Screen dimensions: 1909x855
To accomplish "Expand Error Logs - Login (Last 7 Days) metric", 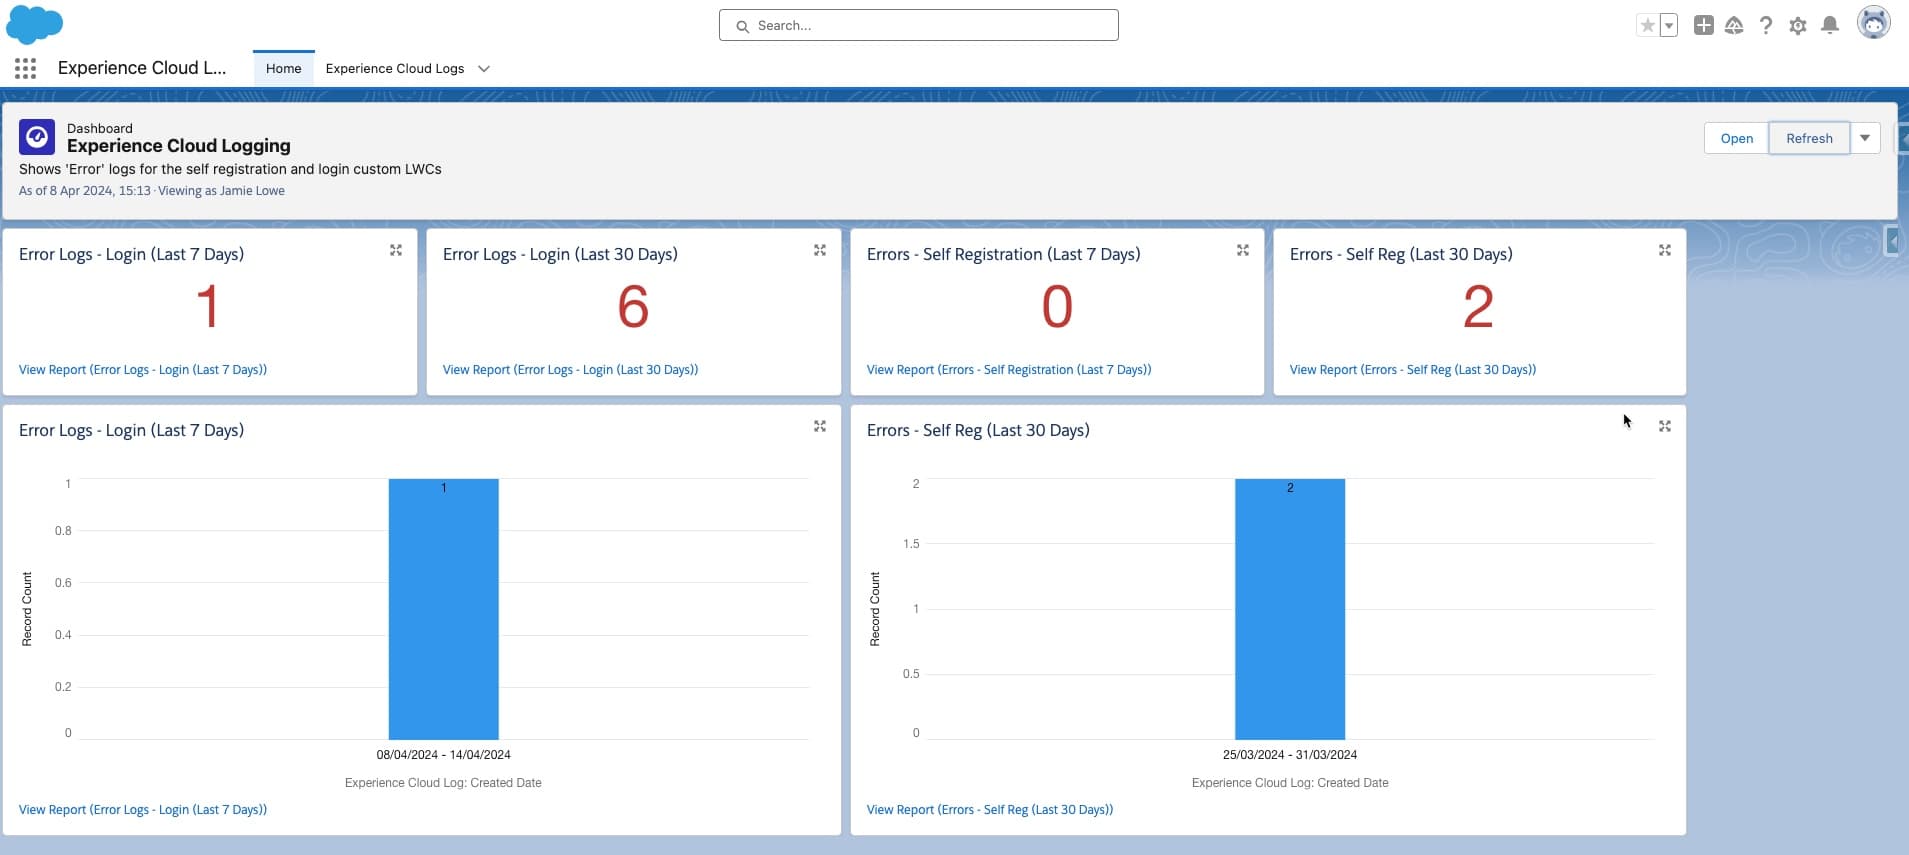I will (396, 250).
